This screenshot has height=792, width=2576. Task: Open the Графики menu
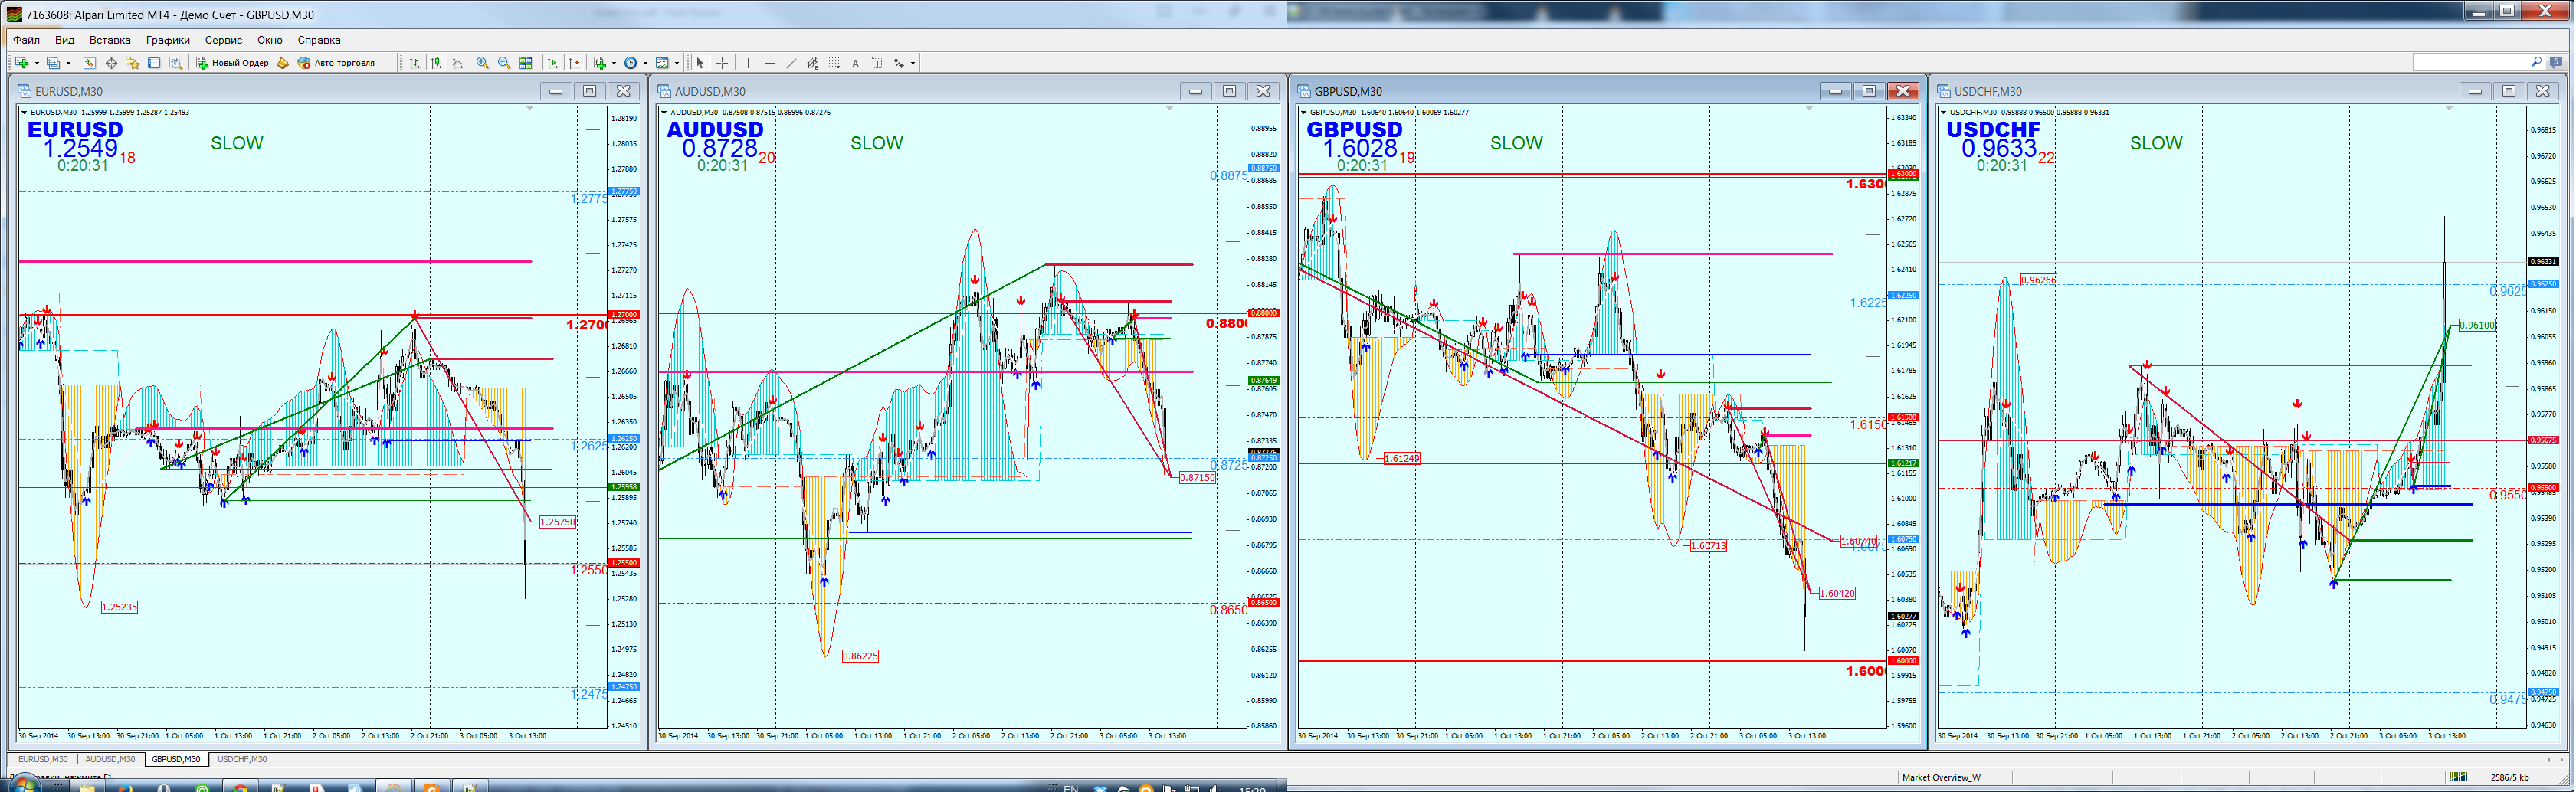[x=167, y=40]
